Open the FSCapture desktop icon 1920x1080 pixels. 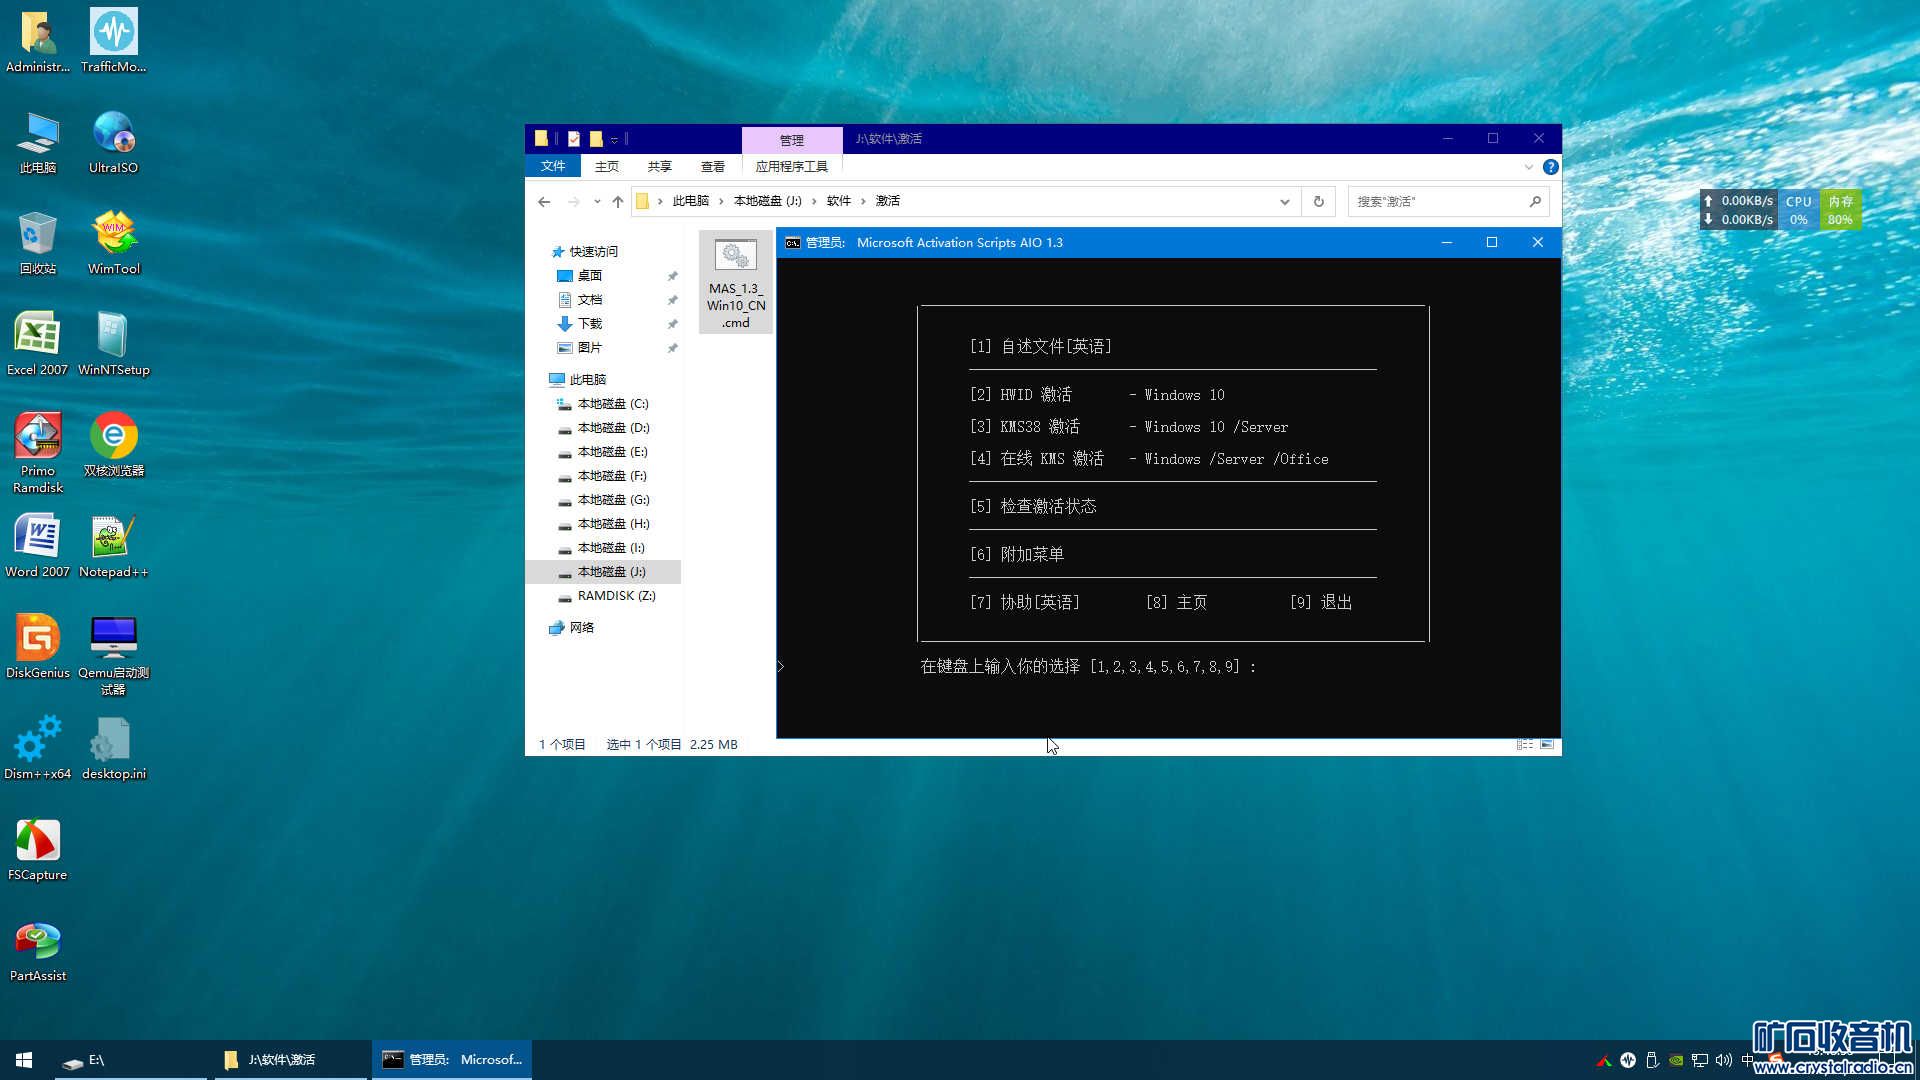[38, 848]
